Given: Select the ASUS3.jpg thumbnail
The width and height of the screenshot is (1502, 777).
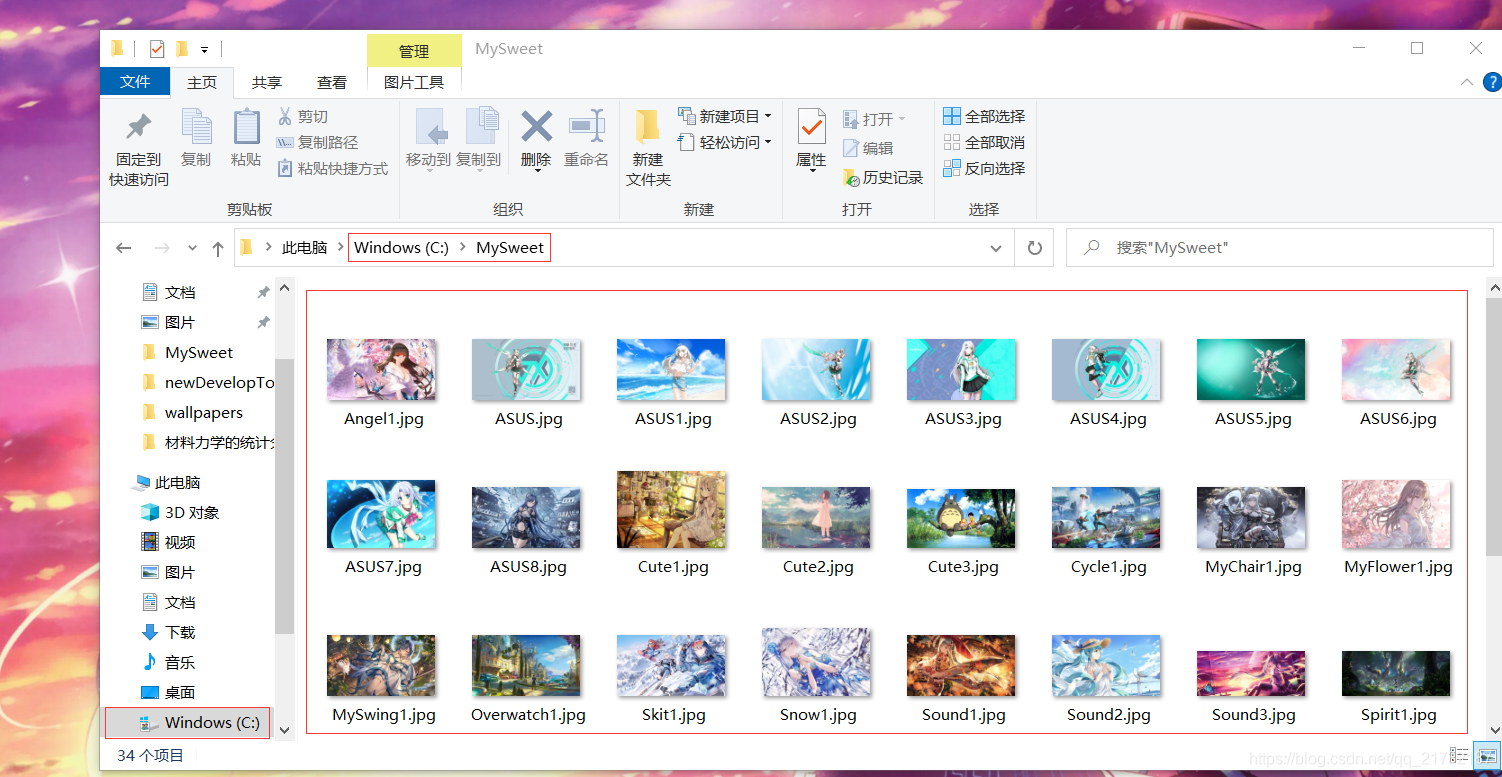Looking at the screenshot, I should (961, 369).
